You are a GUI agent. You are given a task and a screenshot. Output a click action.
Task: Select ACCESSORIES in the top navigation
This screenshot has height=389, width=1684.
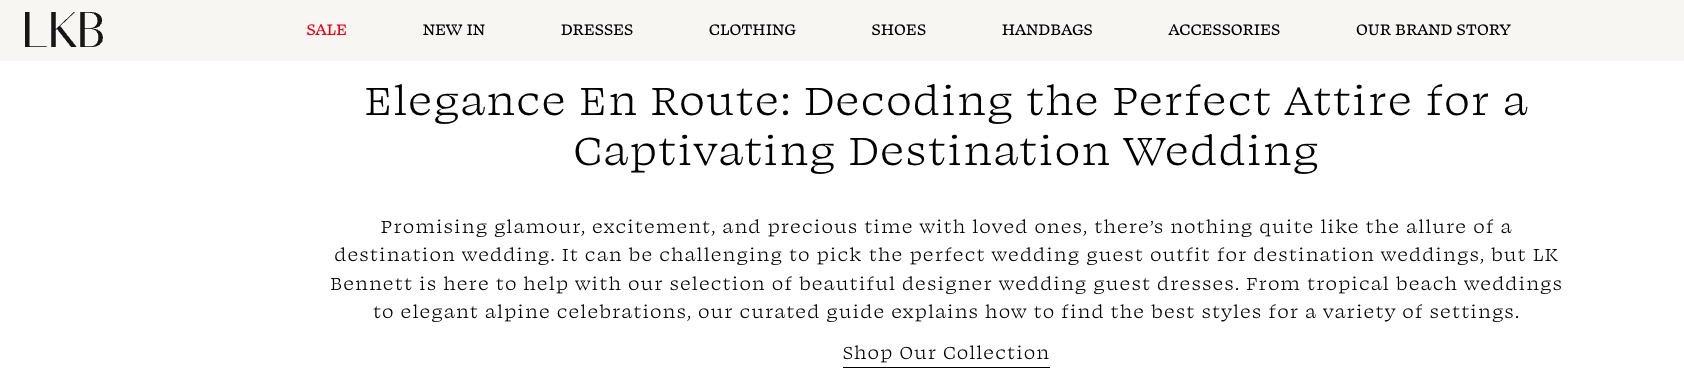[1224, 30]
